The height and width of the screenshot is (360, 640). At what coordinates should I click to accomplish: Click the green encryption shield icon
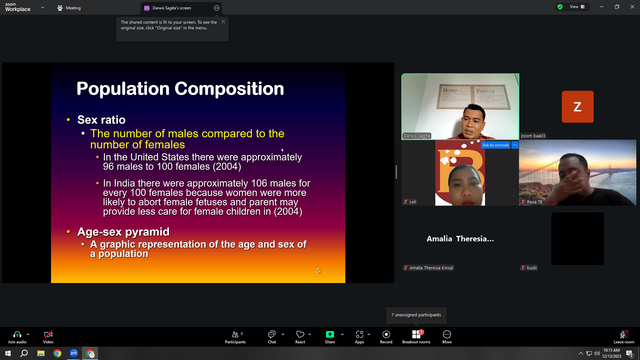(560, 7)
